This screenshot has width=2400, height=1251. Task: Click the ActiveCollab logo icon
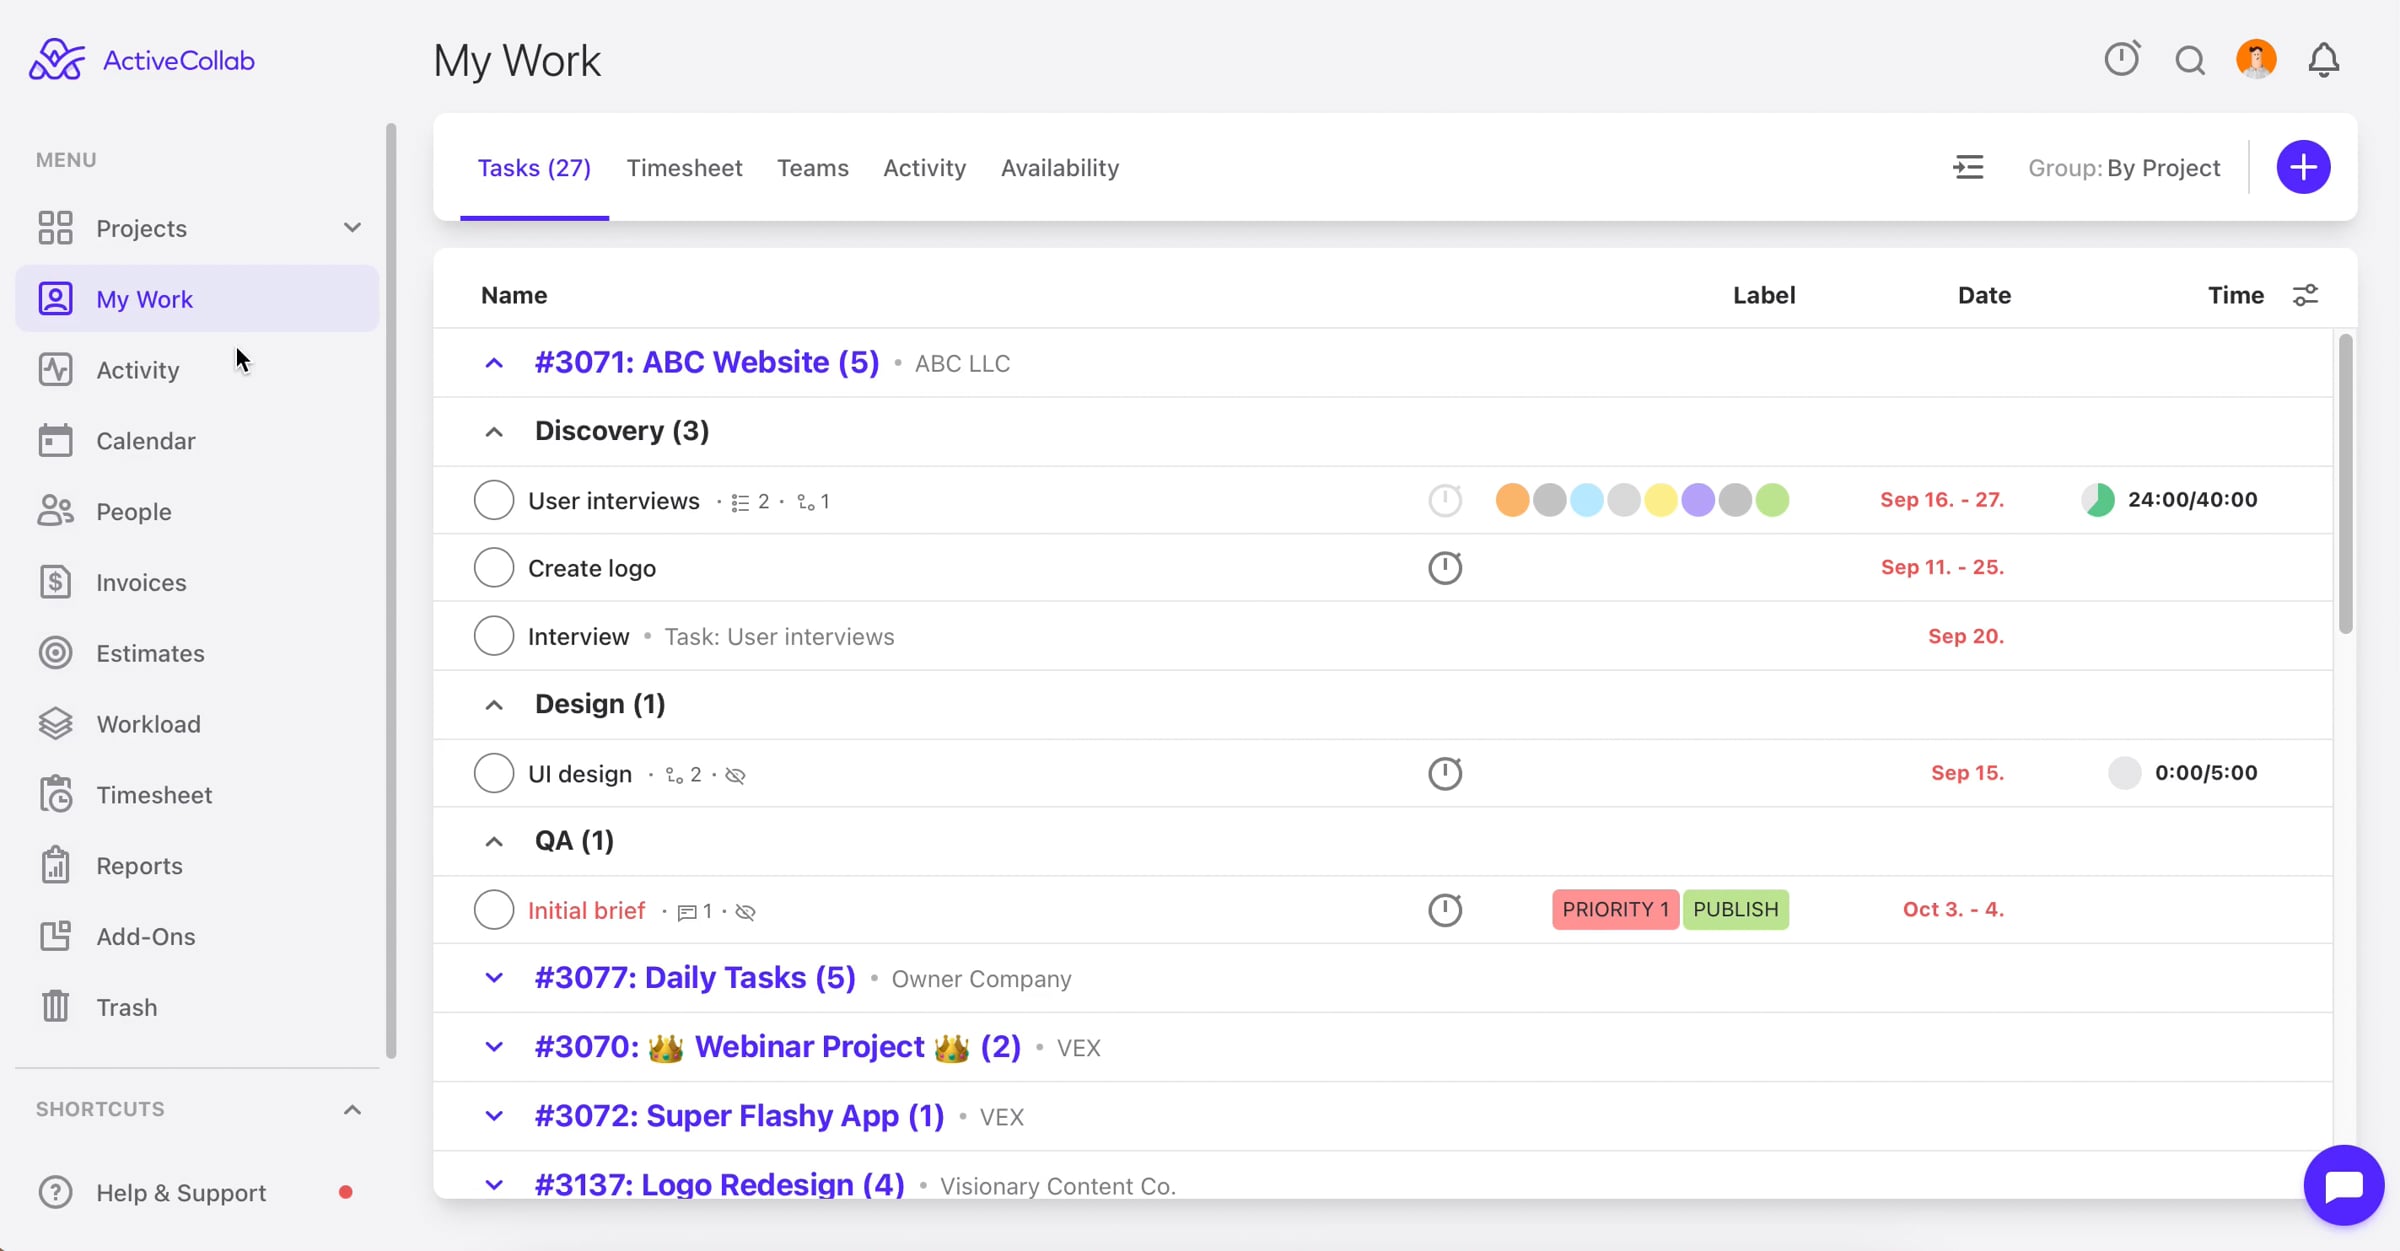pos(57,60)
